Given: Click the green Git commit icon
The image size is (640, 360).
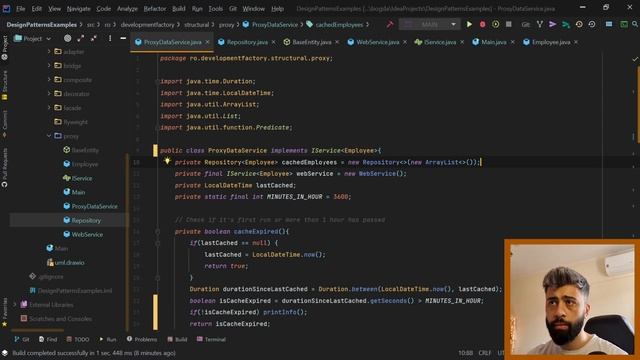Looking at the screenshot, I should pyautogui.click(x=566, y=24).
